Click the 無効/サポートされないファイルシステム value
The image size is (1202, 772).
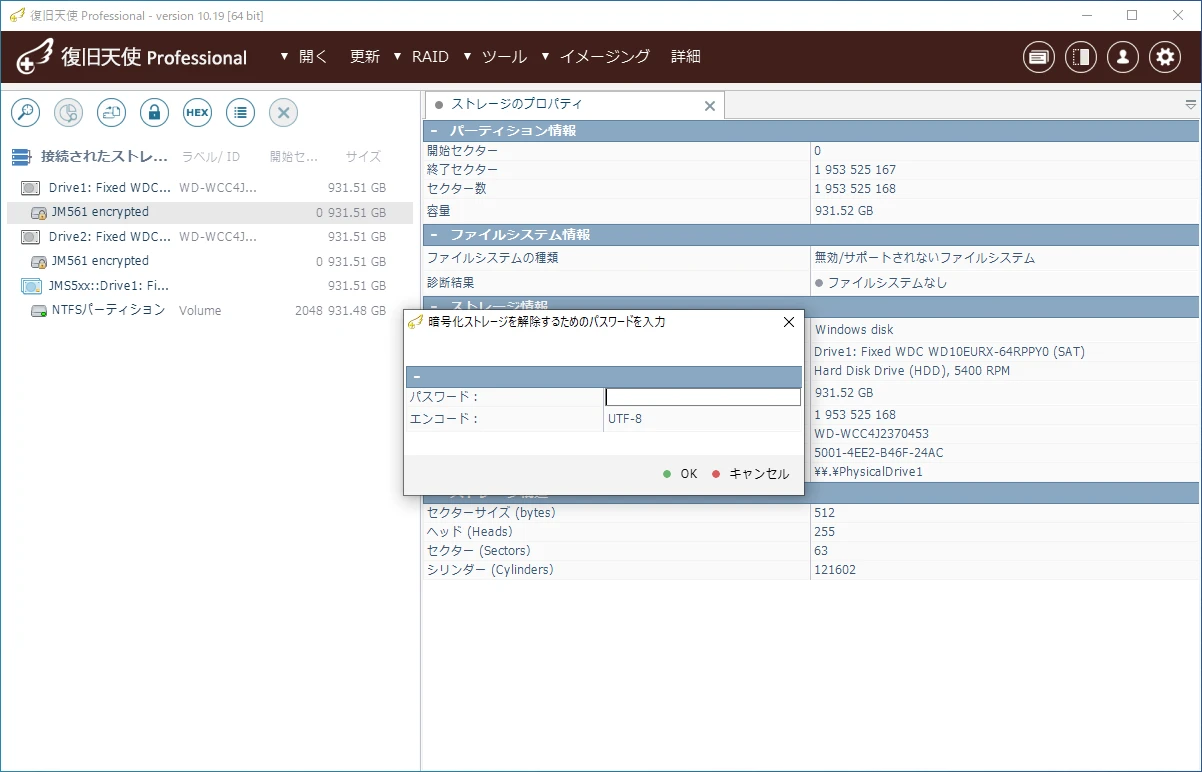pyautogui.click(x=925, y=258)
